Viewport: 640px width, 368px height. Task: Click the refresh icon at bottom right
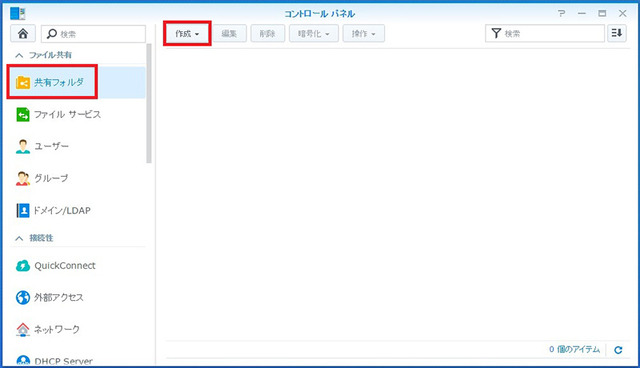click(618, 350)
